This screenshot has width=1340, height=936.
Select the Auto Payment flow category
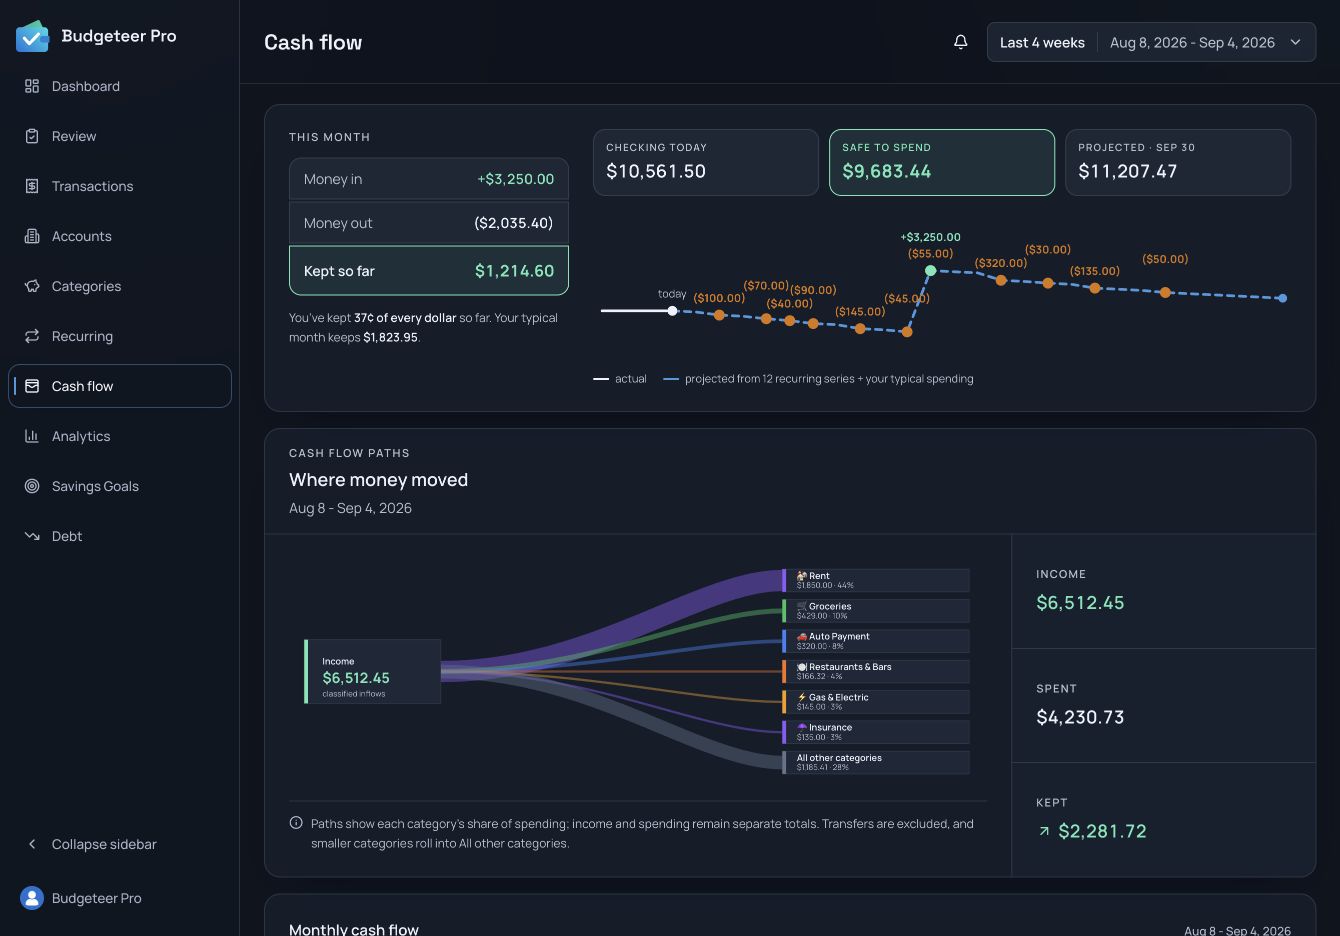(876, 641)
